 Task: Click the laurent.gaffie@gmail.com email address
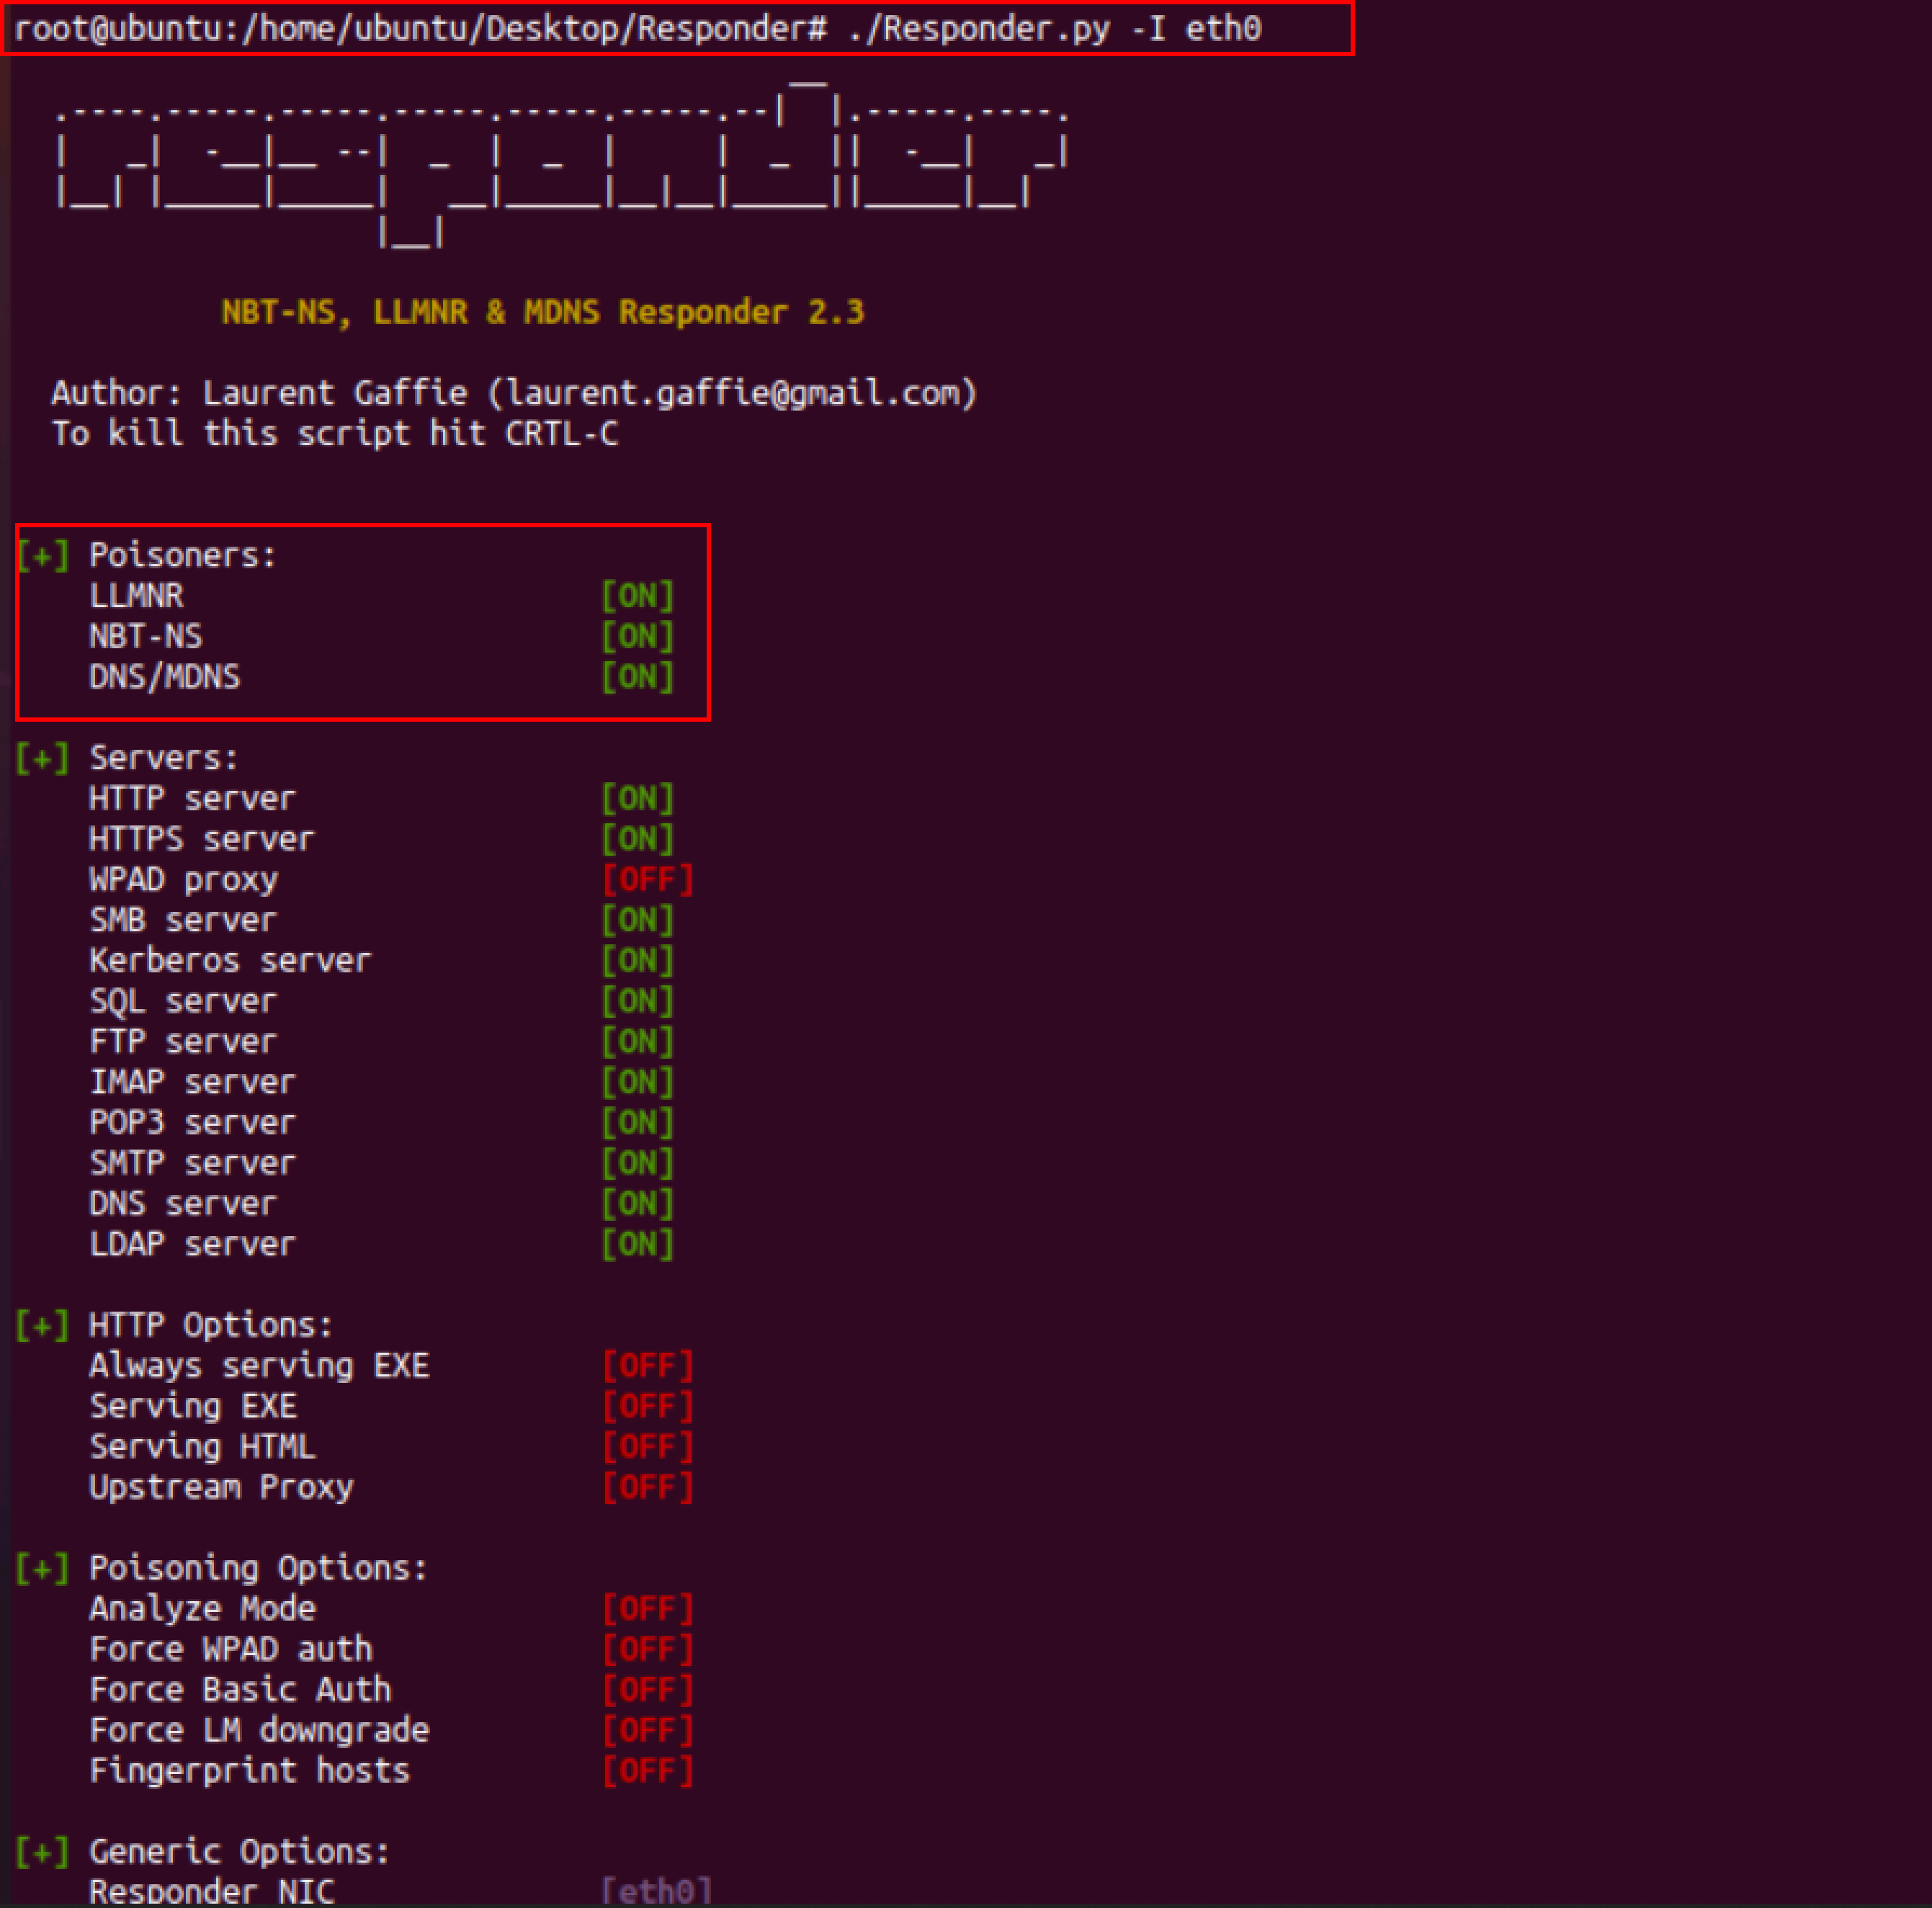point(730,393)
